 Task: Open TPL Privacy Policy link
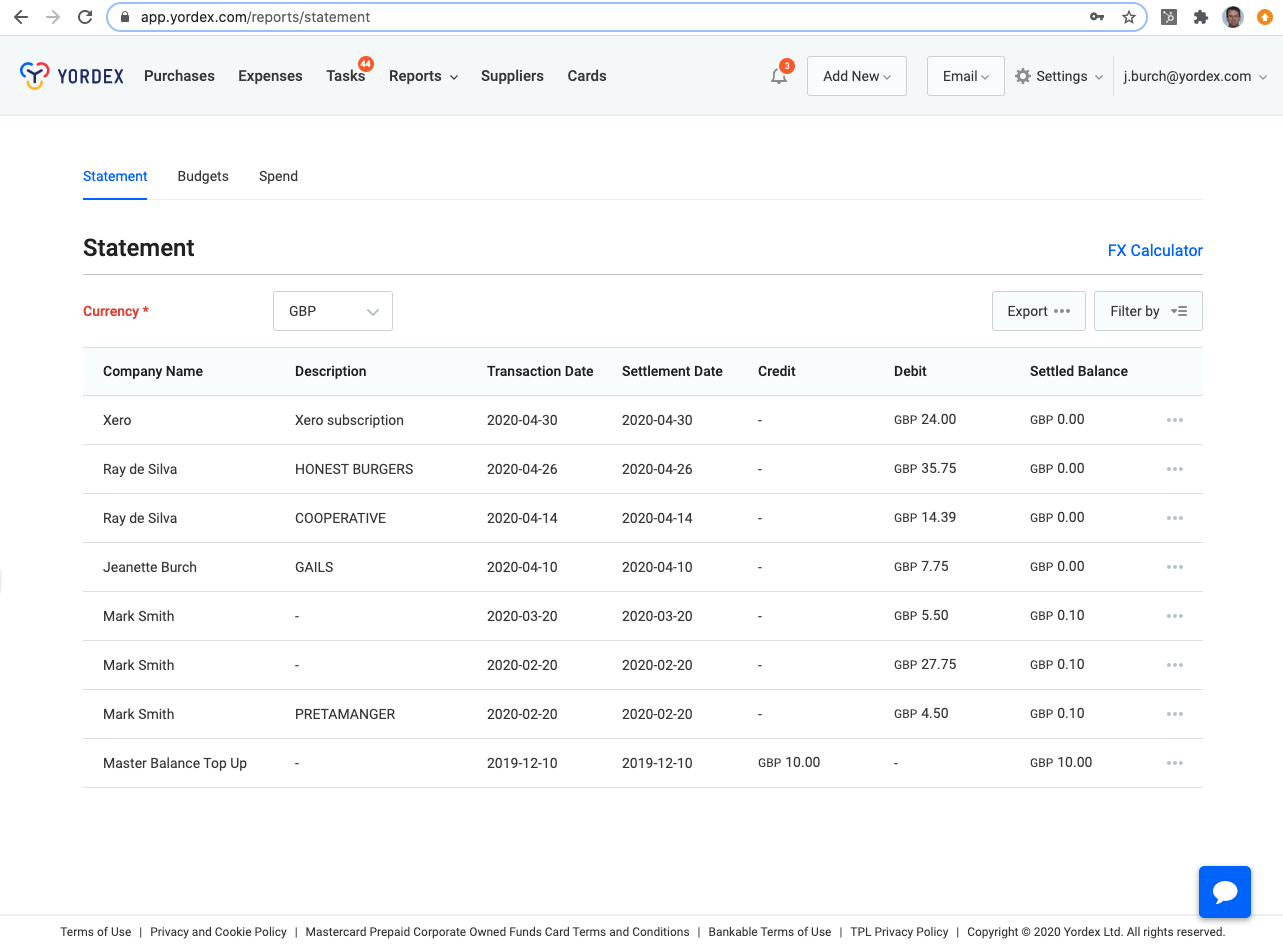(x=899, y=932)
